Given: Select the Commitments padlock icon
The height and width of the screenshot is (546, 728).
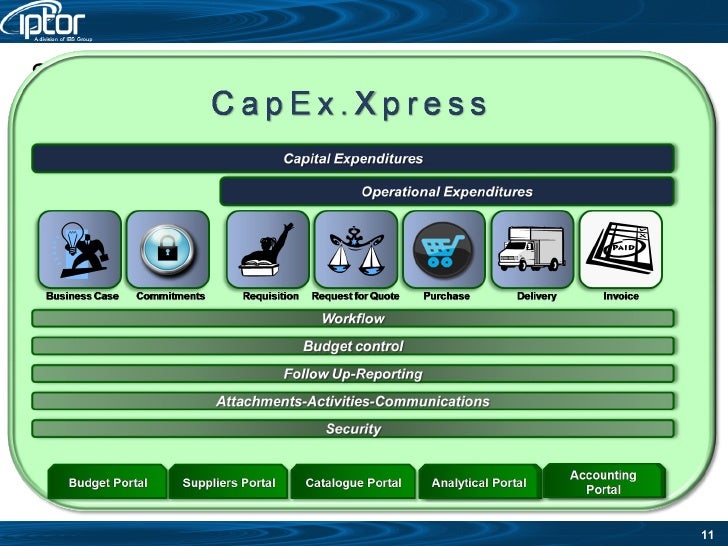Looking at the screenshot, I should (x=168, y=249).
